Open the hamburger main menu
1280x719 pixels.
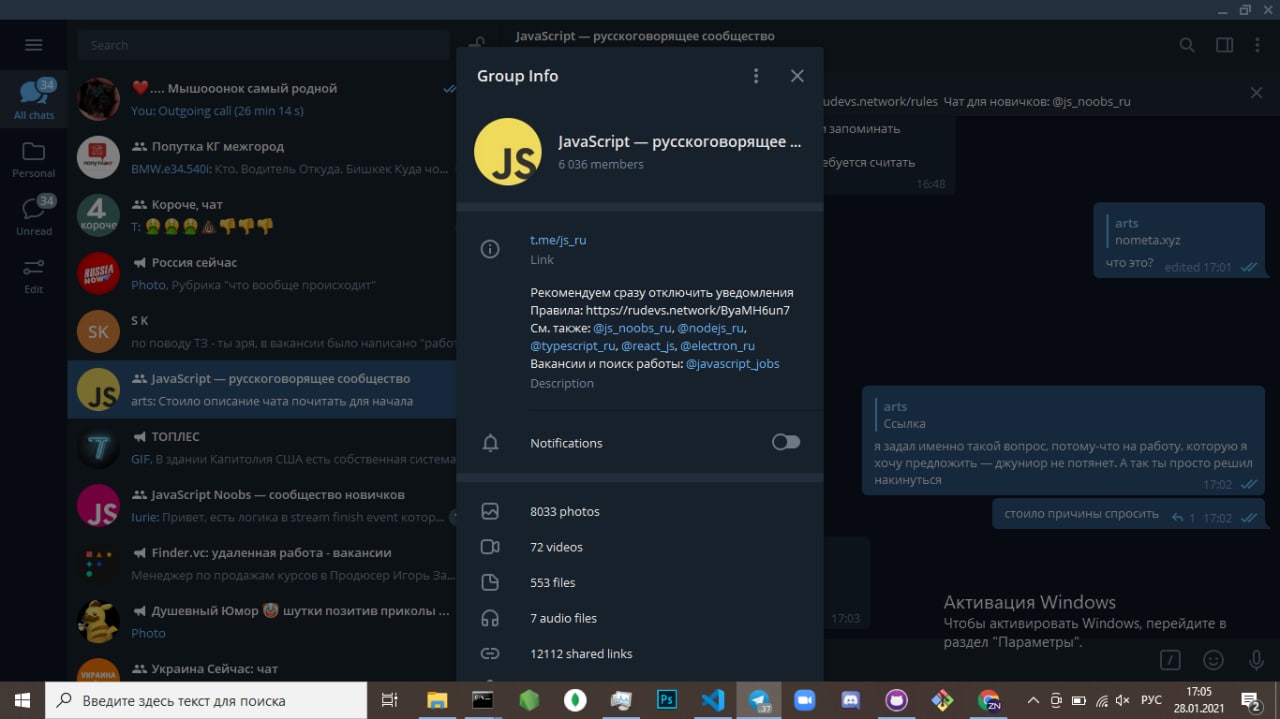click(33, 45)
